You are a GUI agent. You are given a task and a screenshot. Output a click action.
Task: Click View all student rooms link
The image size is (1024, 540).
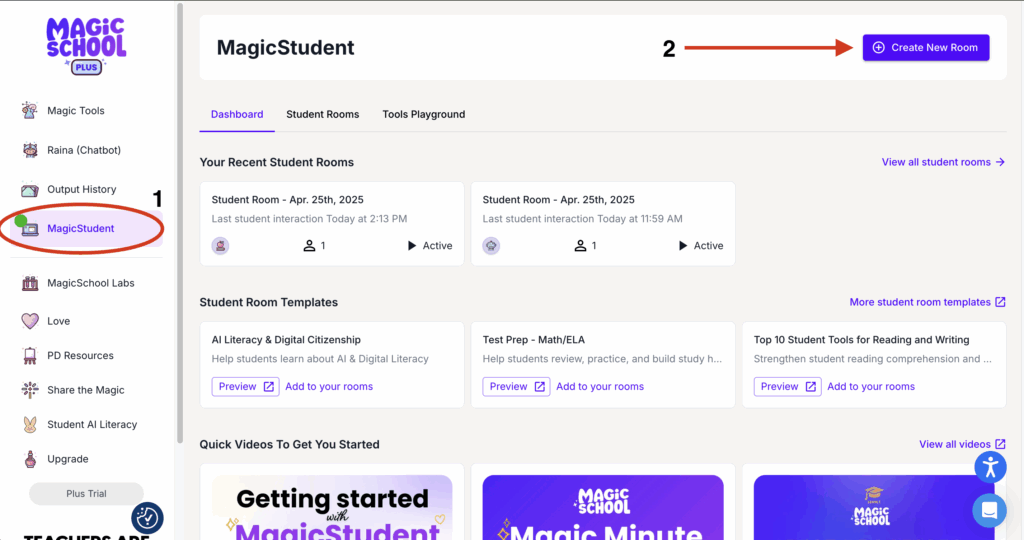936,162
